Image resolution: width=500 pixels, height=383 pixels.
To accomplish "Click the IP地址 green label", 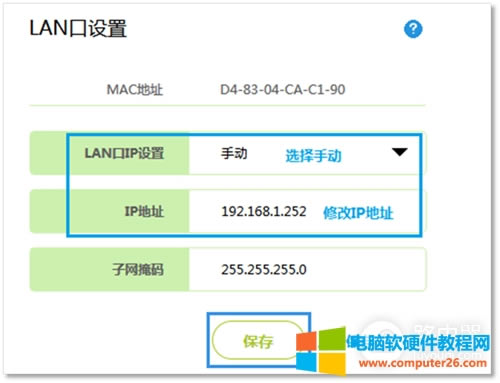I will pos(144,211).
